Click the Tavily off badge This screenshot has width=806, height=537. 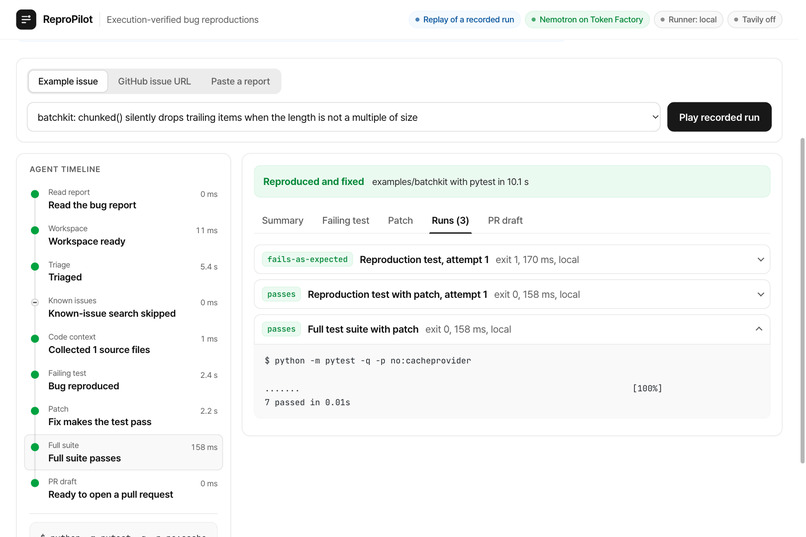(x=755, y=20)
